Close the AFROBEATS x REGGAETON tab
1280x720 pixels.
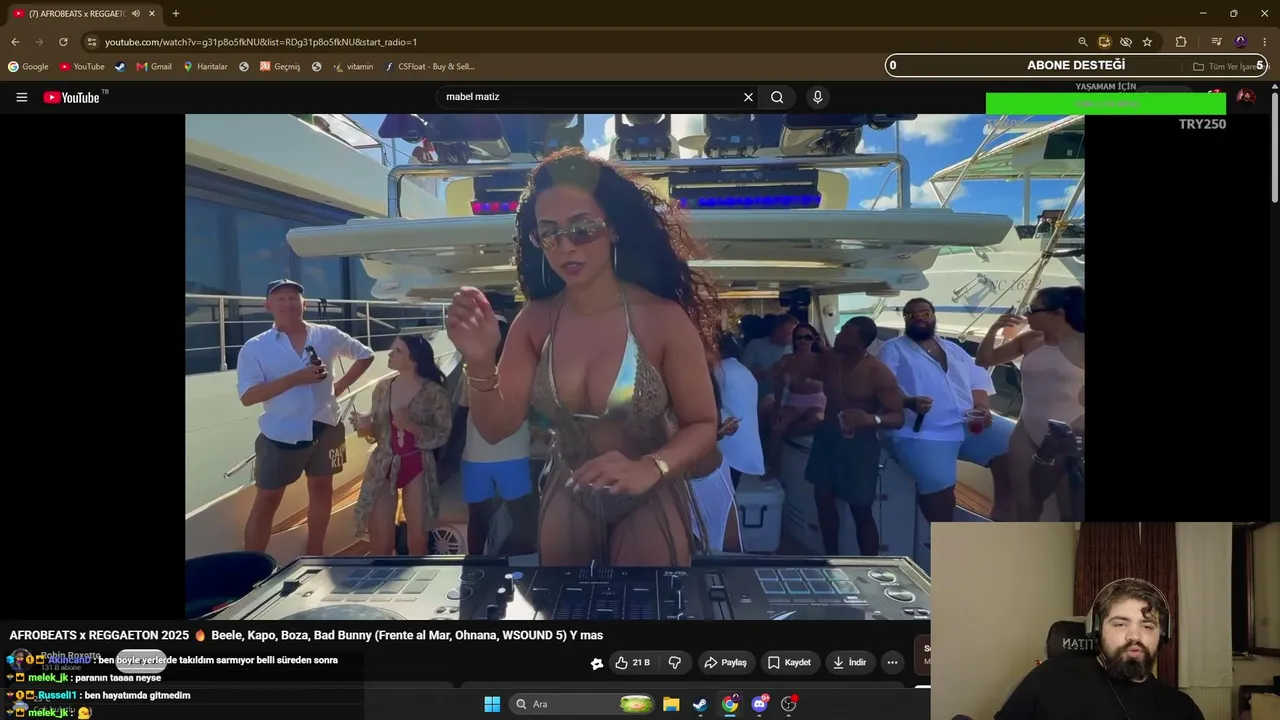point(152,13)
